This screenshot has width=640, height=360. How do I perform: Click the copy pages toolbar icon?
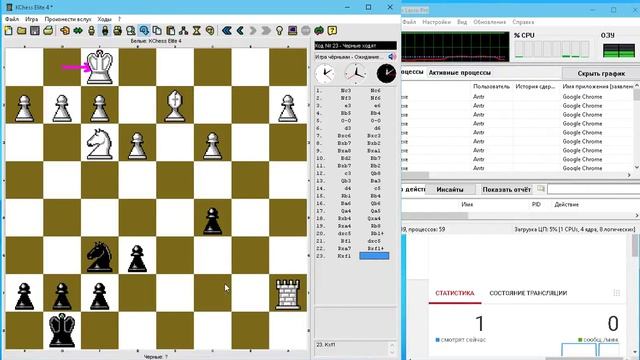(157, 31)
